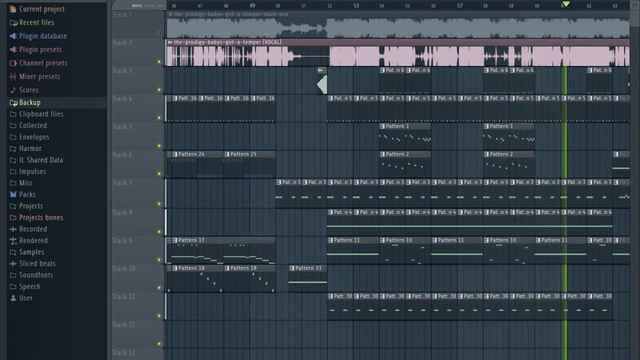Viewport: 640px width, 360px height.
Task: Select the Track 11 header label
Action: [x=124, y=297]
